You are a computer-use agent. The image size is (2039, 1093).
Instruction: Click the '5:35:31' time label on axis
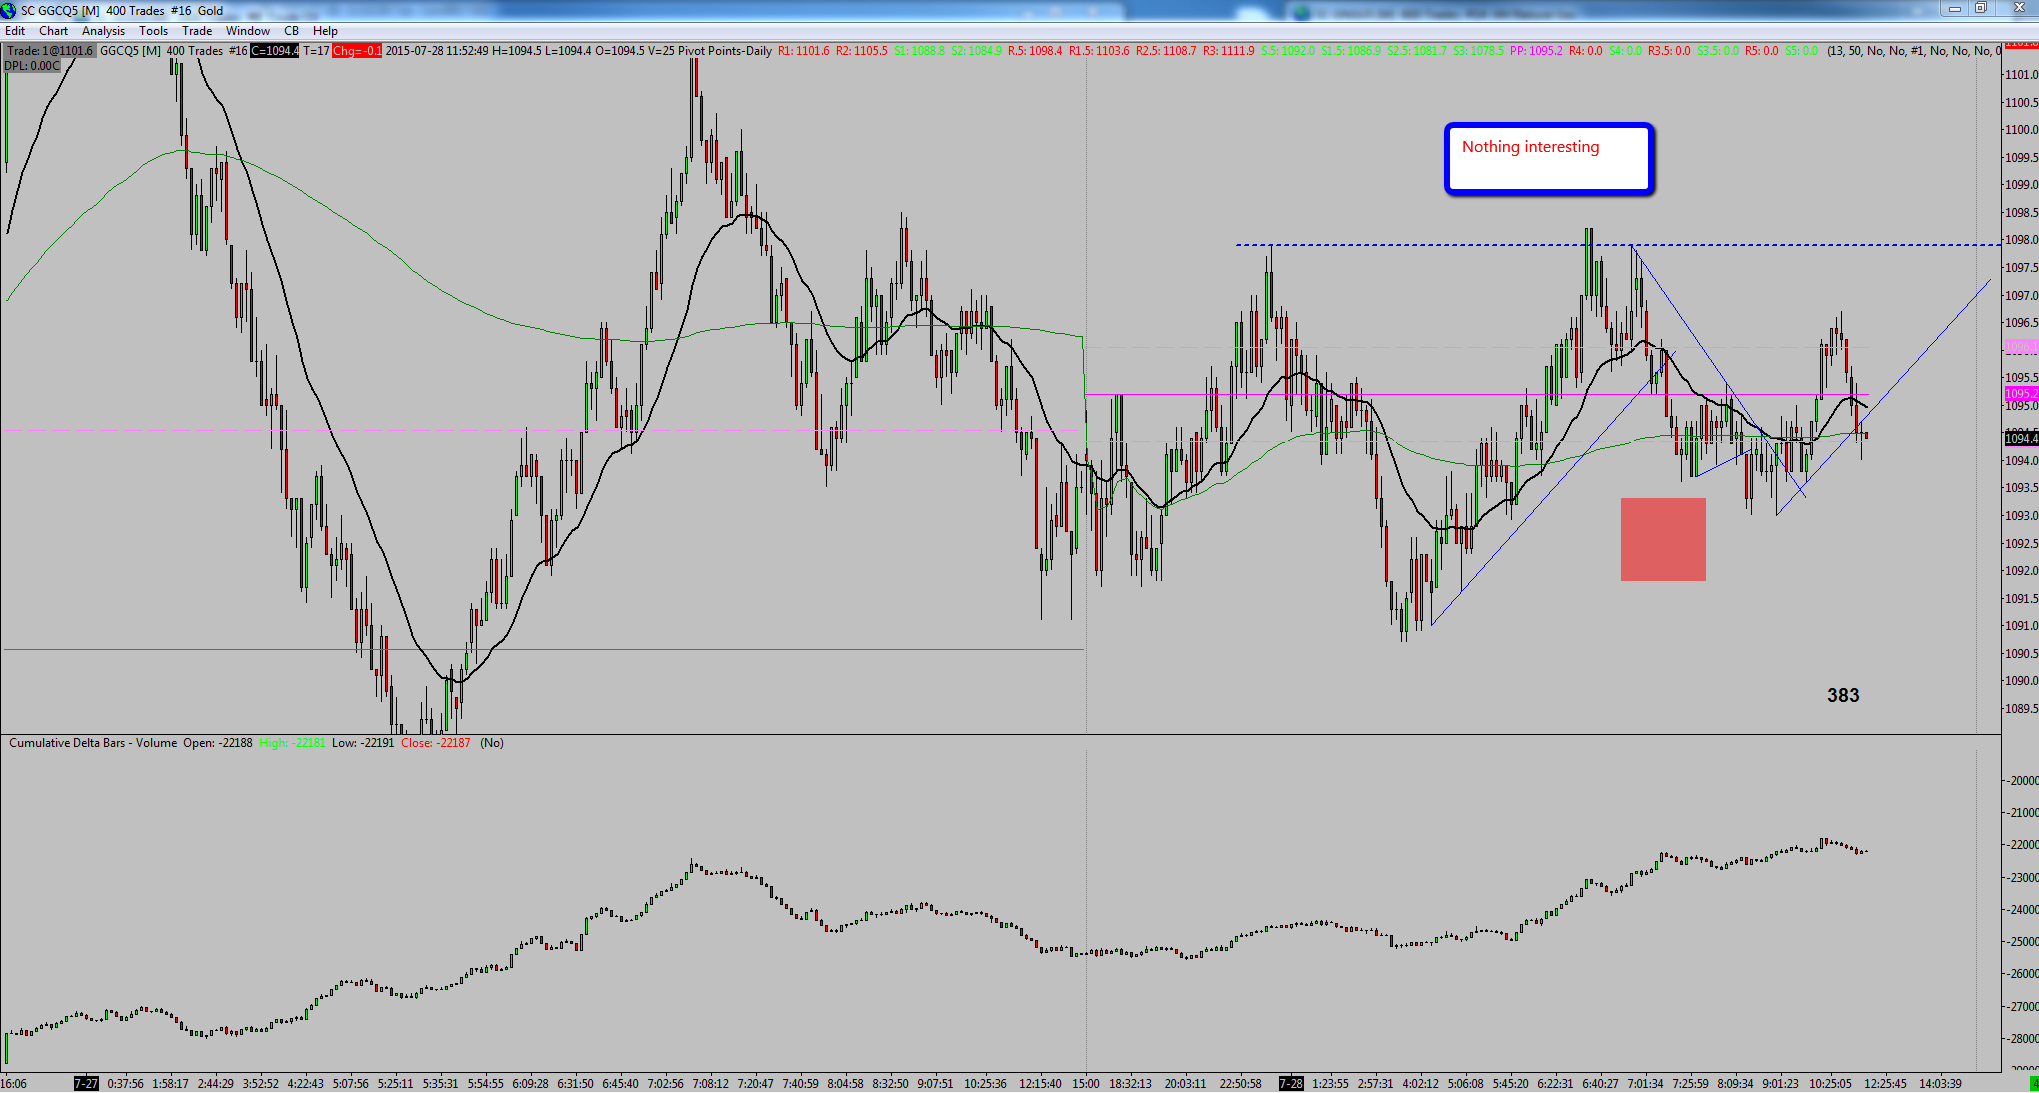click(x=440, y=1084)
